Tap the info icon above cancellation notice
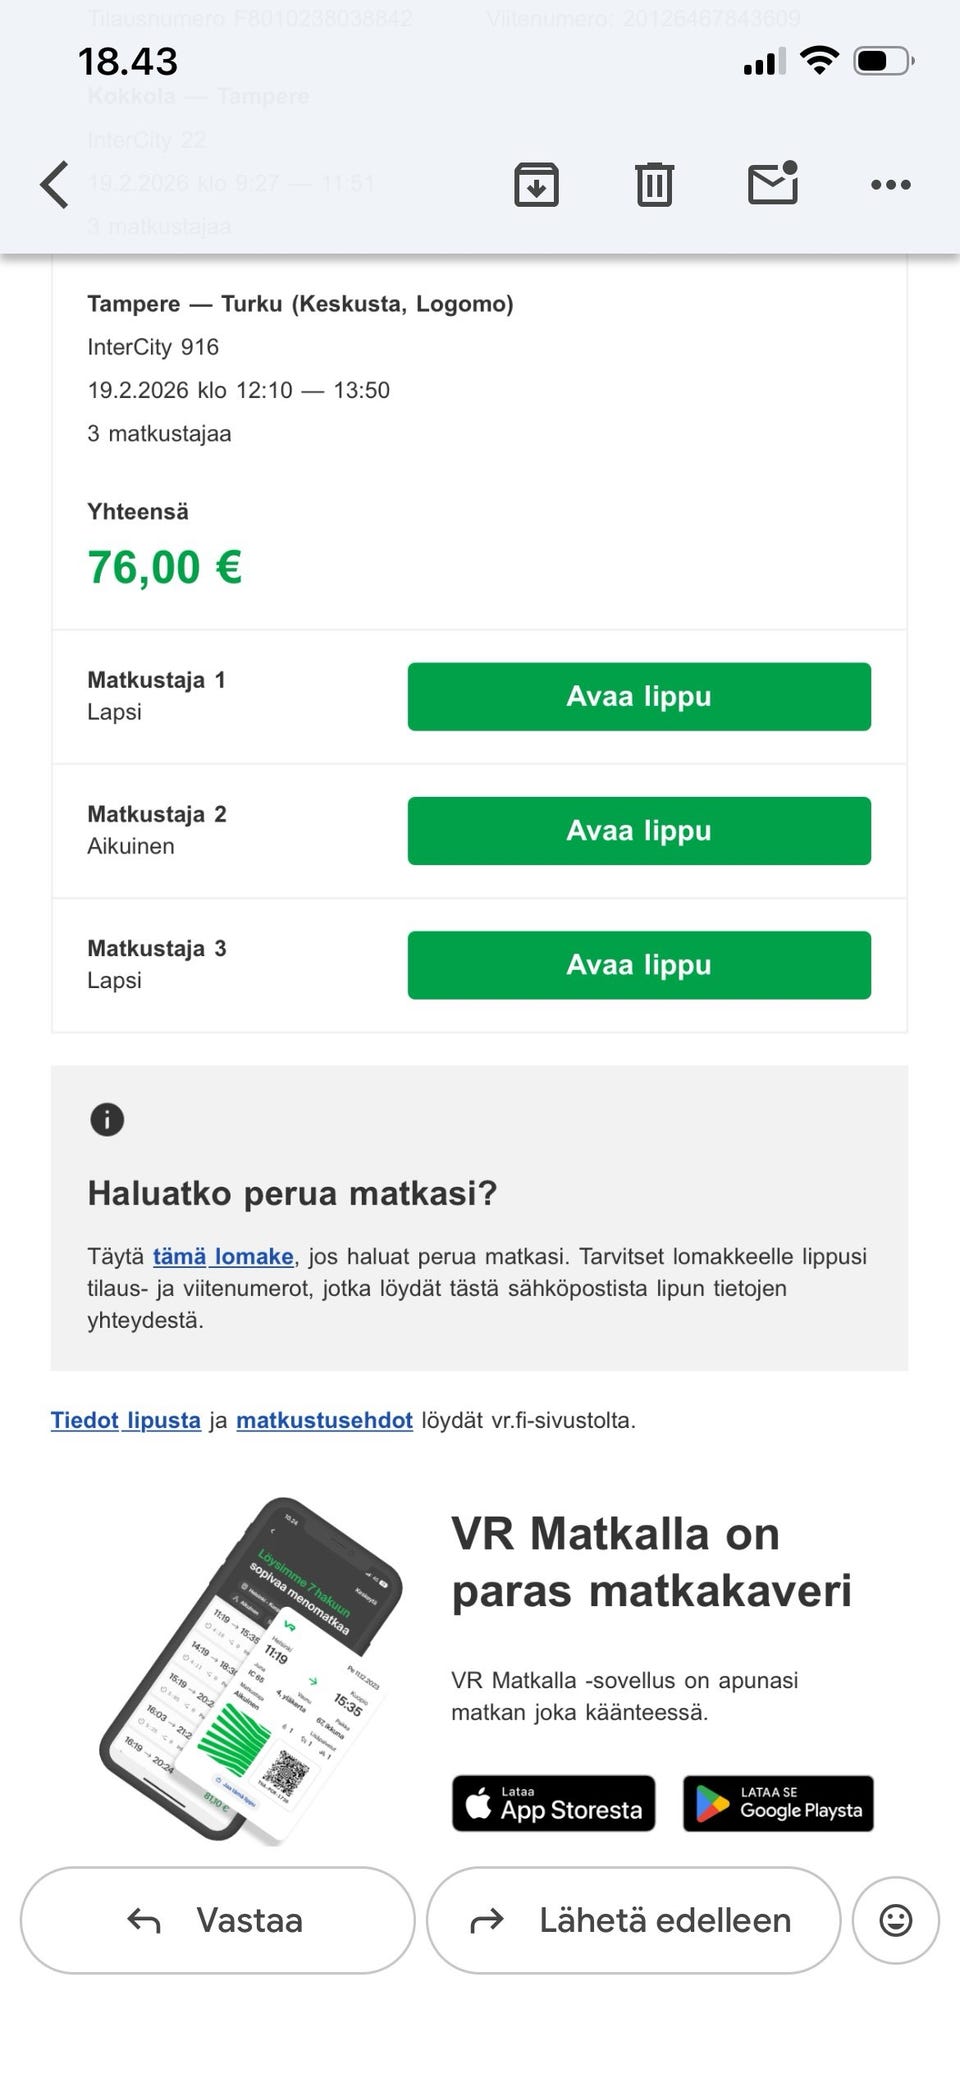 [x=107, y=1119]
